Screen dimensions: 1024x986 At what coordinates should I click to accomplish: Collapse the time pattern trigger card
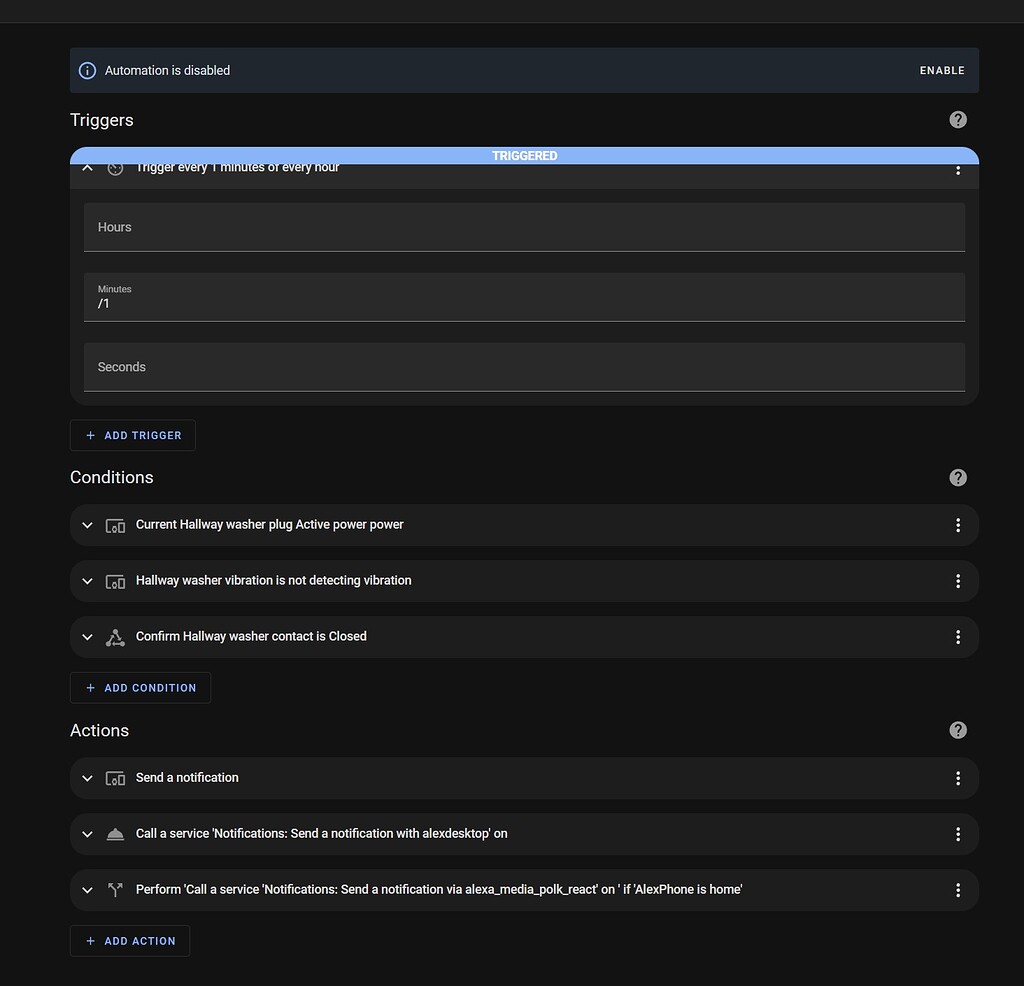[x=87, y=167]
